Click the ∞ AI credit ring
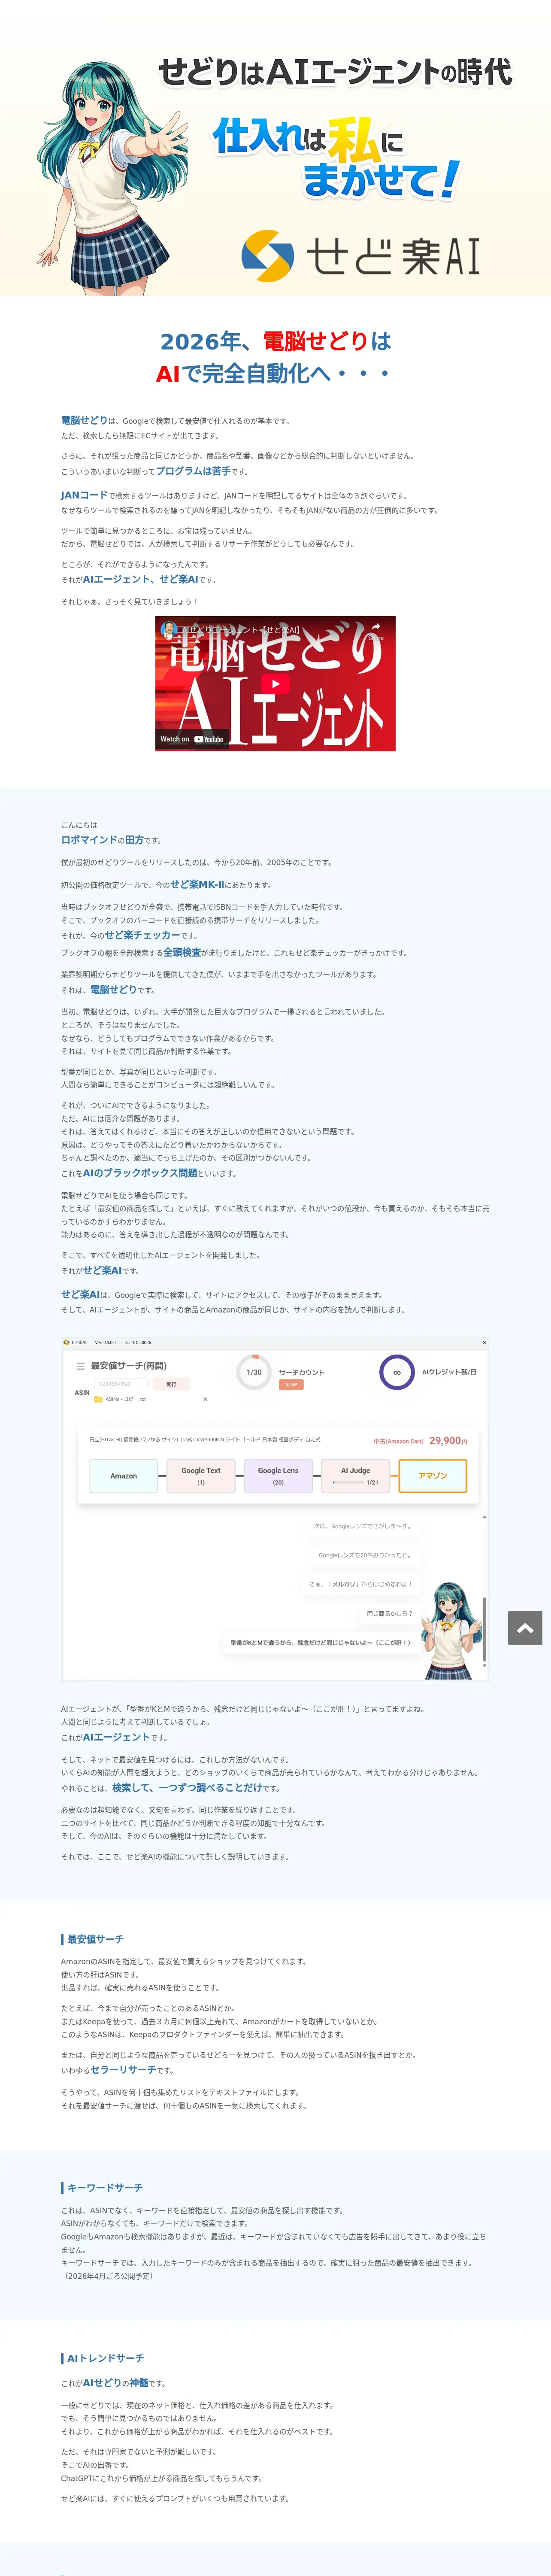 click(397, 1372)
